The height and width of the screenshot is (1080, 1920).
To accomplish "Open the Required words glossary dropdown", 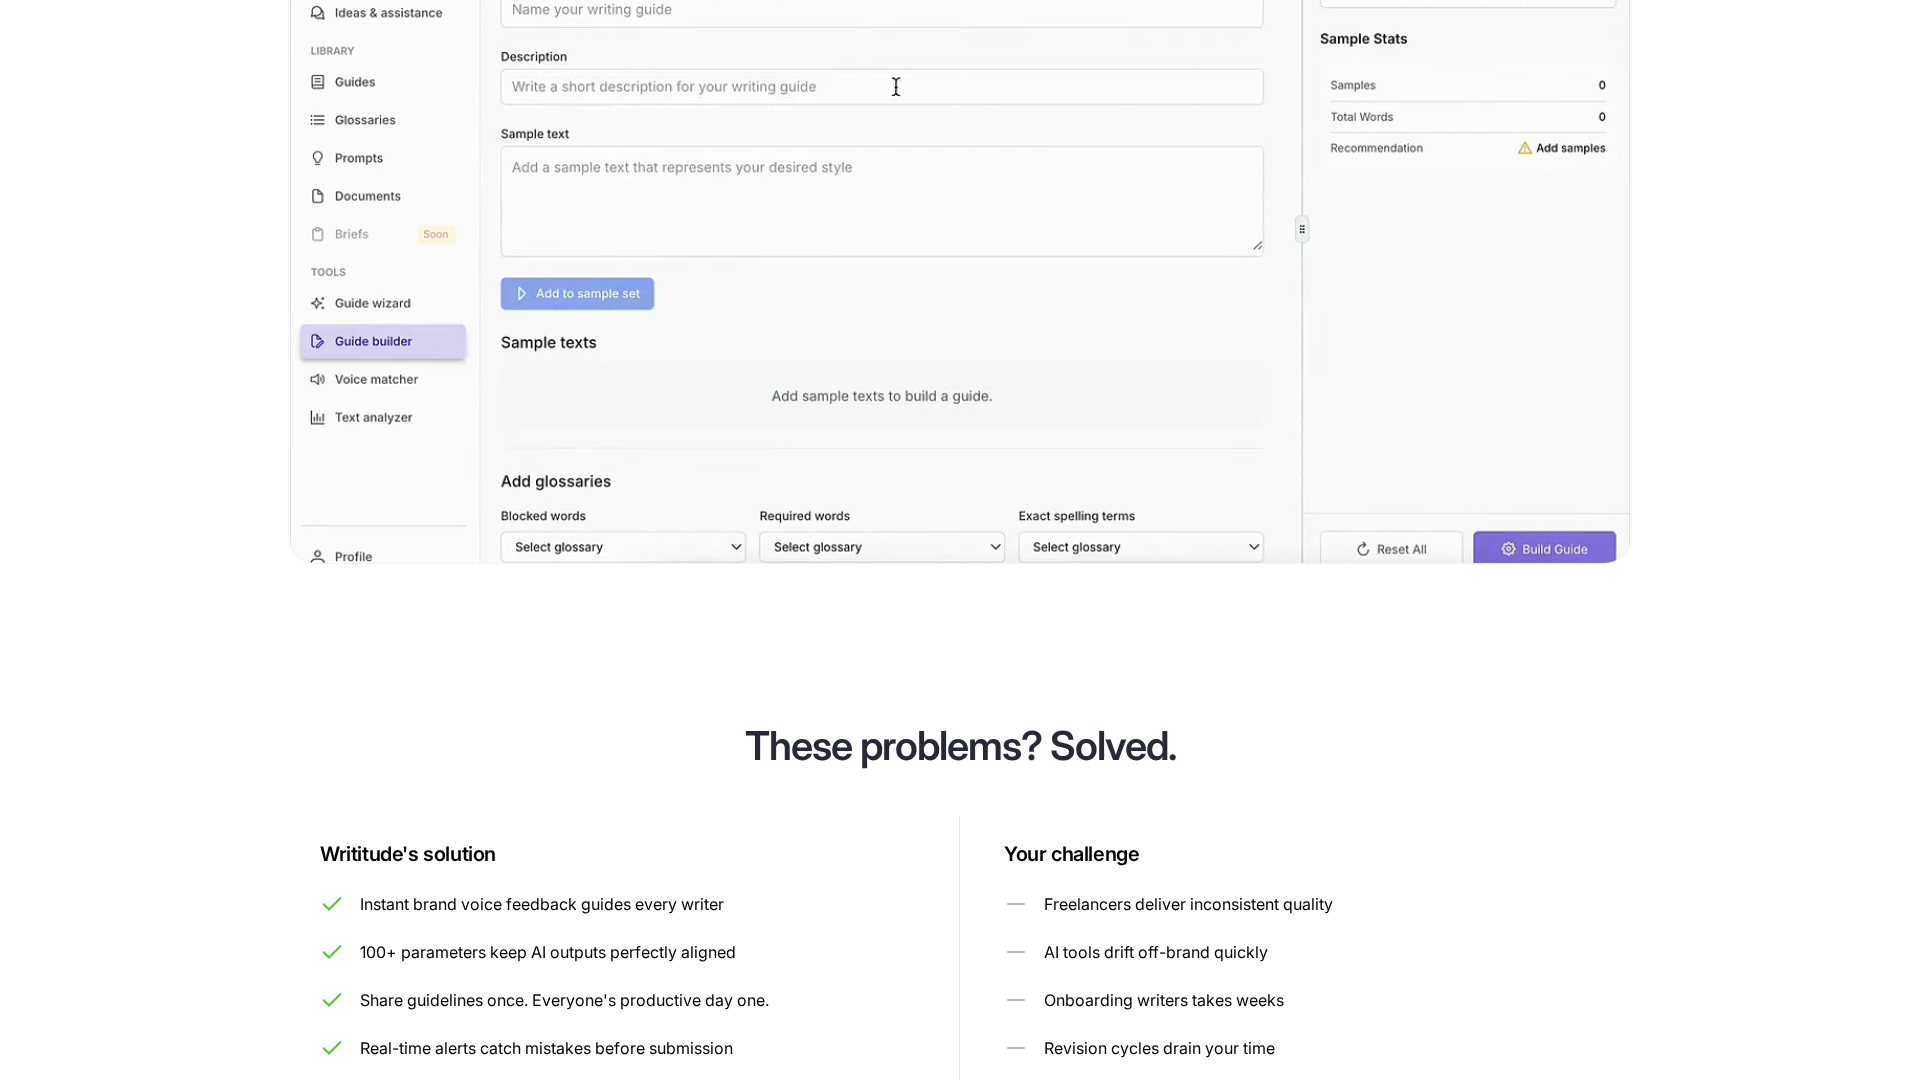I will coord(881,547).
